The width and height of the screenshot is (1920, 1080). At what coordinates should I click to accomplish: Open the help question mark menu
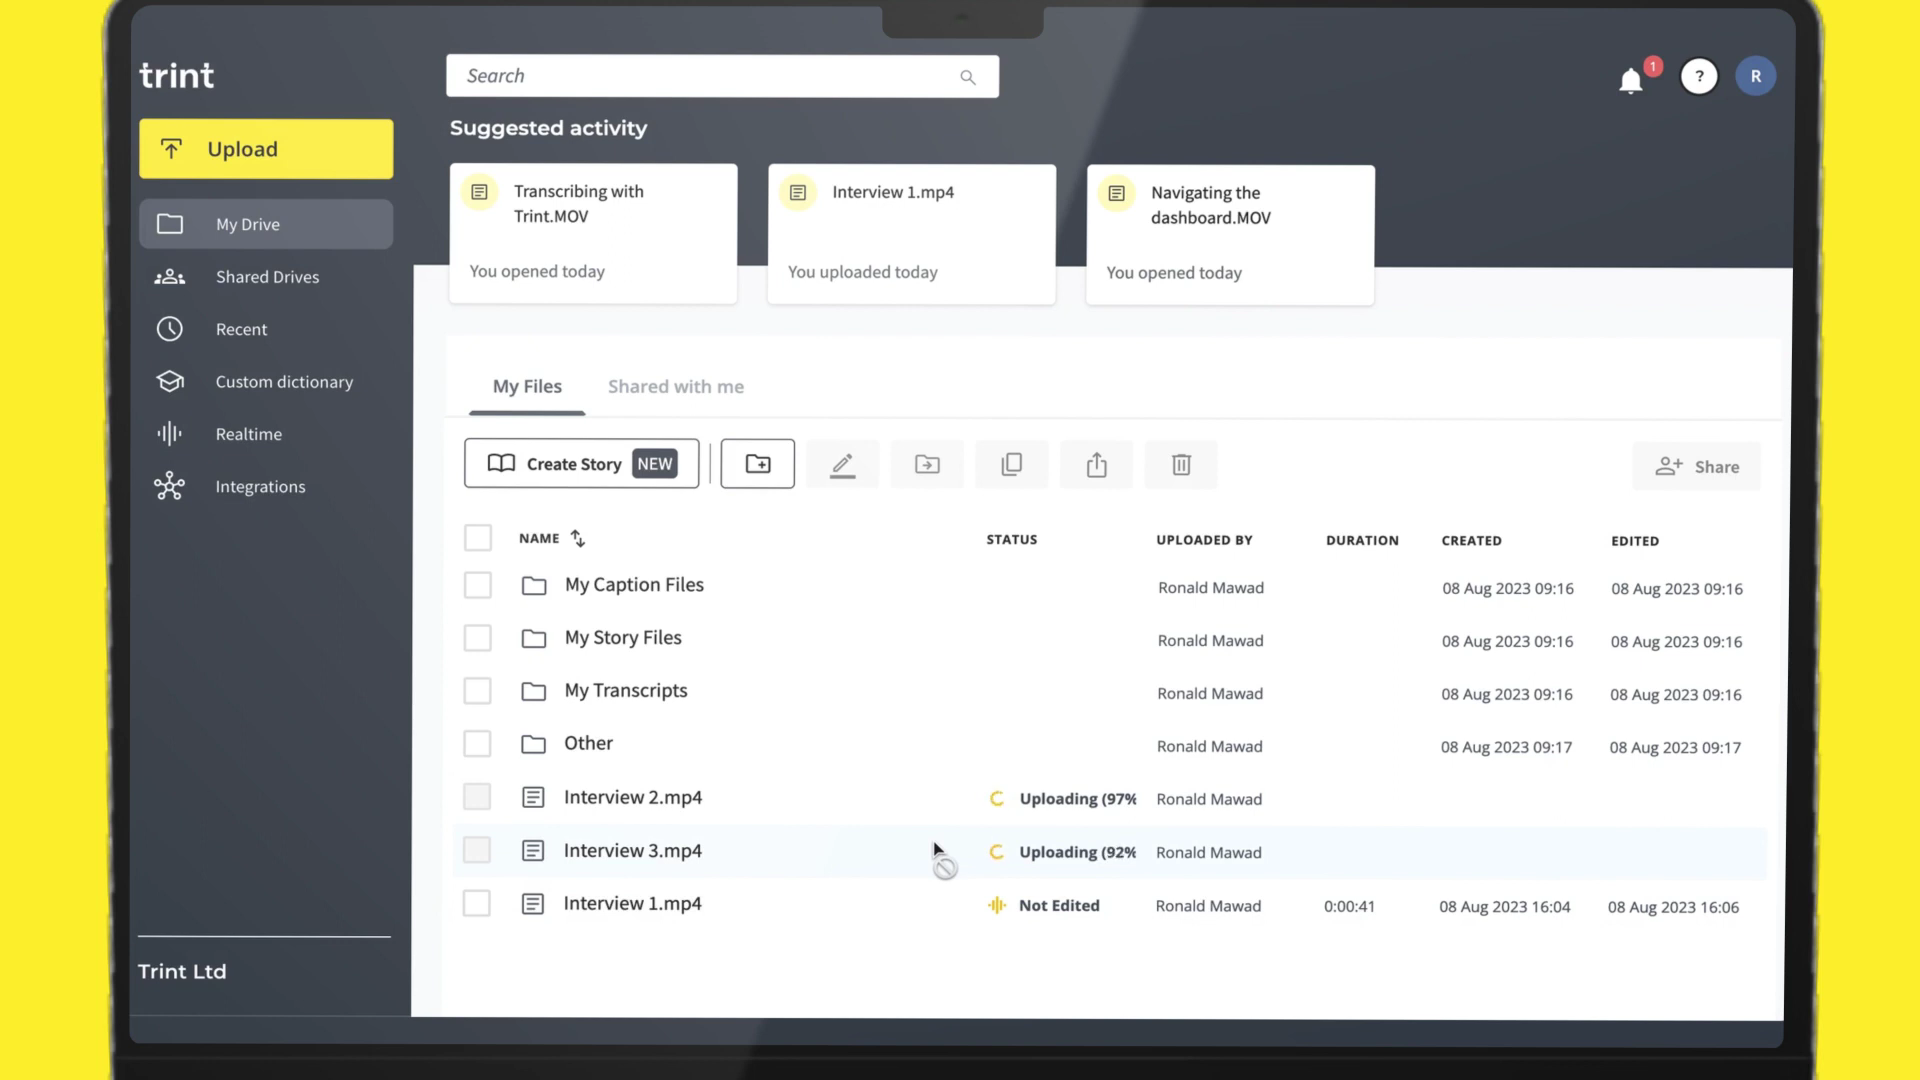(x=1699, y=76)
